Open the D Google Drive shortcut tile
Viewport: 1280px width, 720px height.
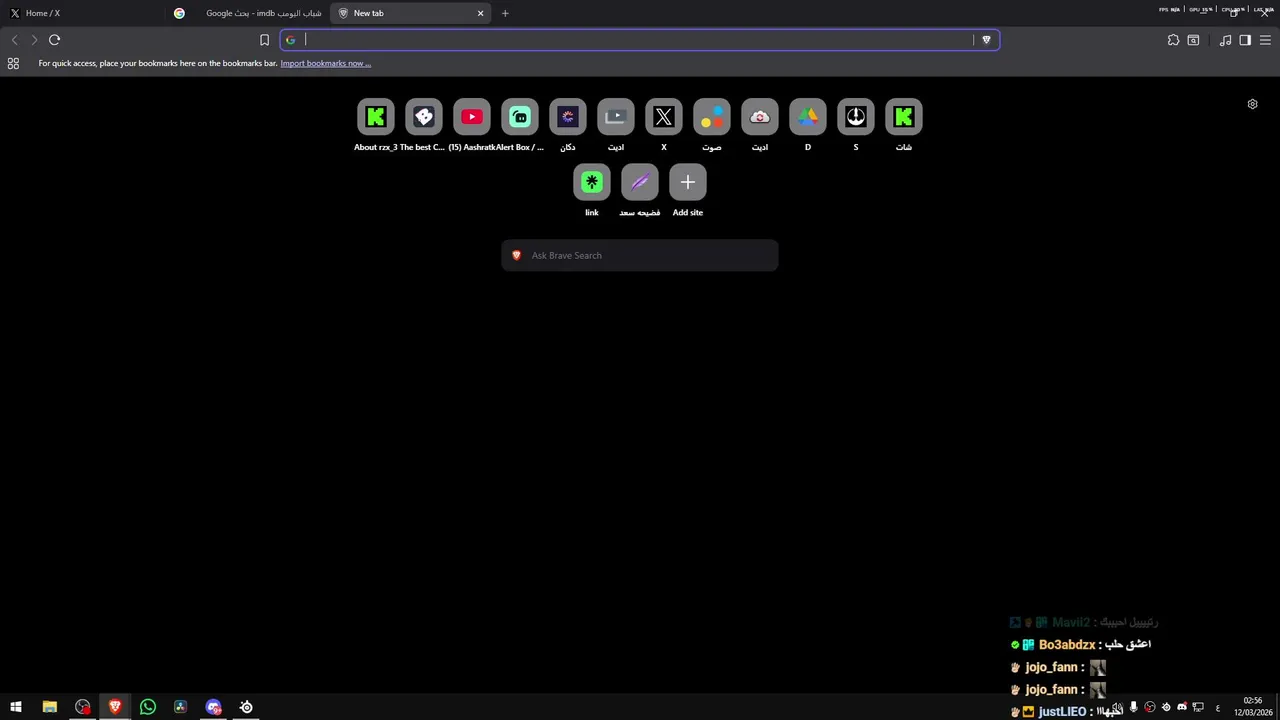pos(808,117)
